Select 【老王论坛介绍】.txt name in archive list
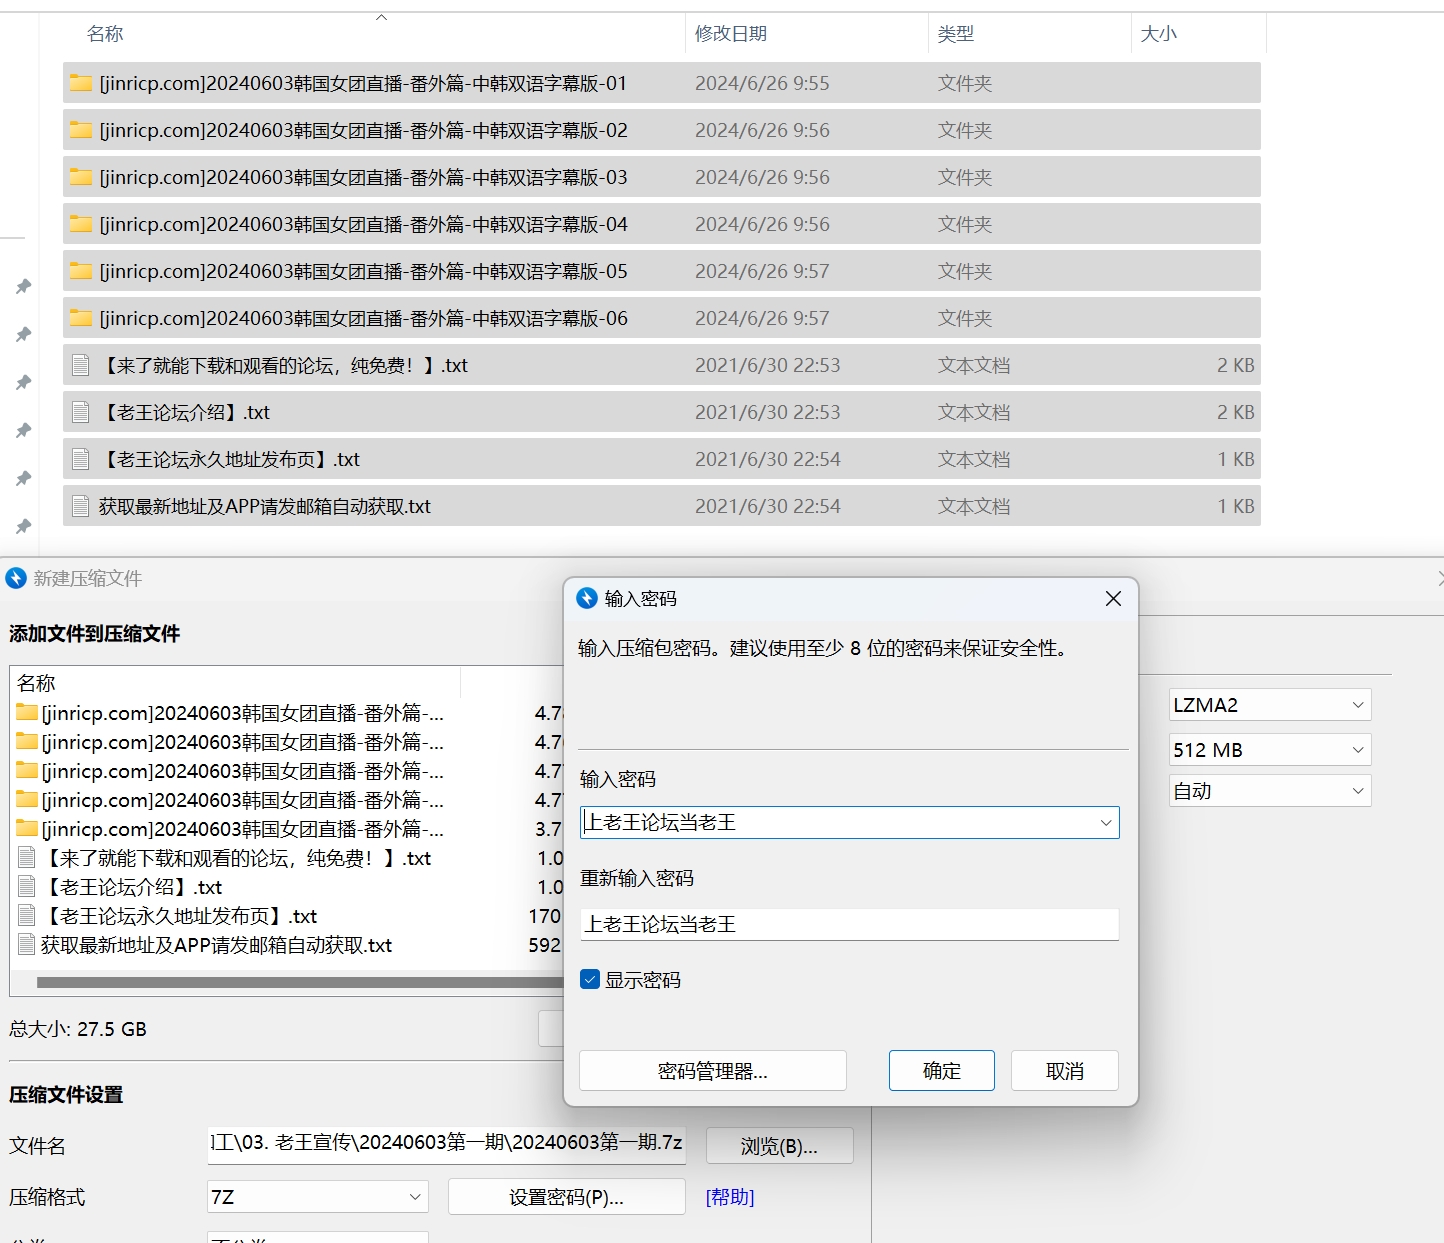Image resolution: width=1444 pixels, height=1243 pixels. [131, 887]
